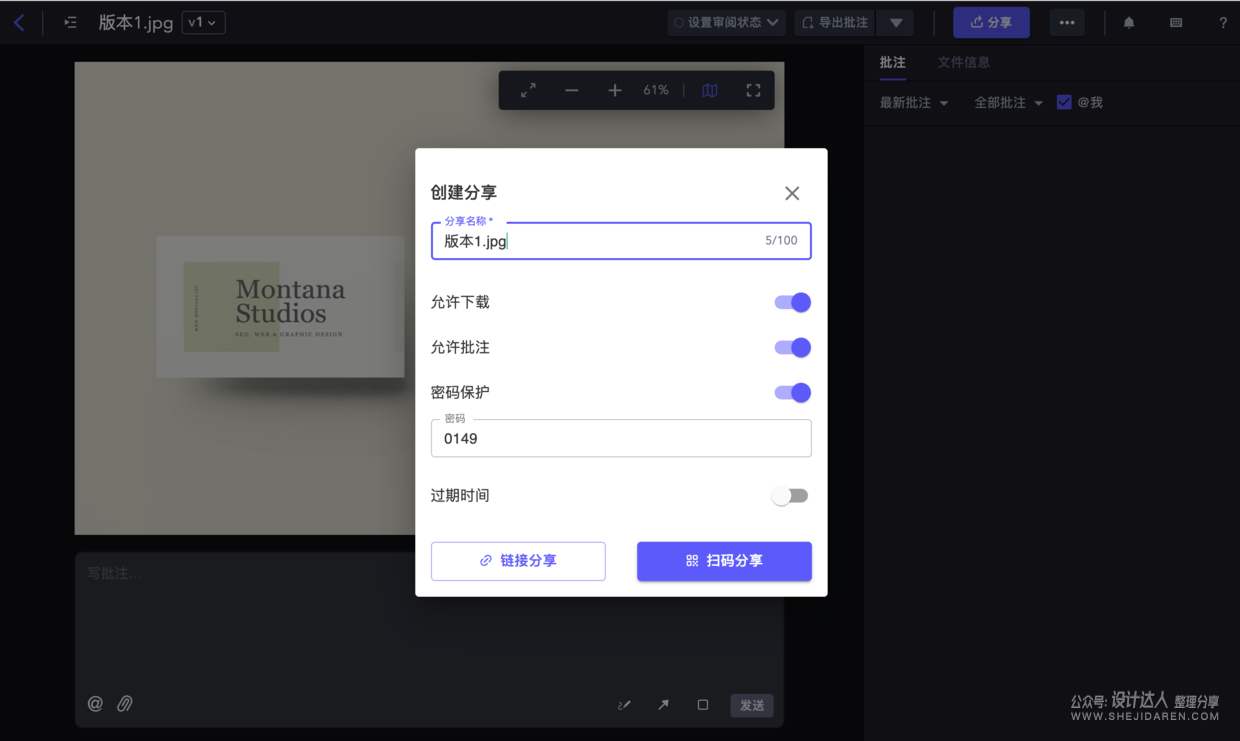The image size is (1240, 741).
Task: Turn off the 密码保护 password protection toggle
Action: 791,392
